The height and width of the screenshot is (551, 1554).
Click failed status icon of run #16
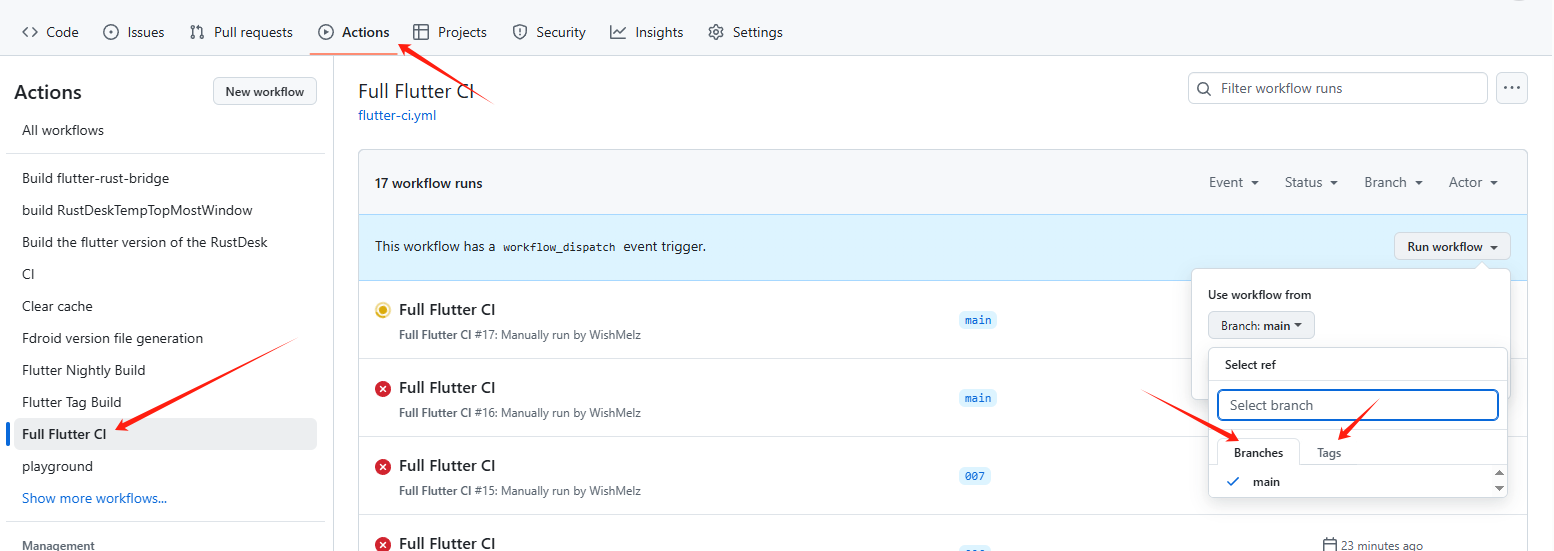pos(383,389)
